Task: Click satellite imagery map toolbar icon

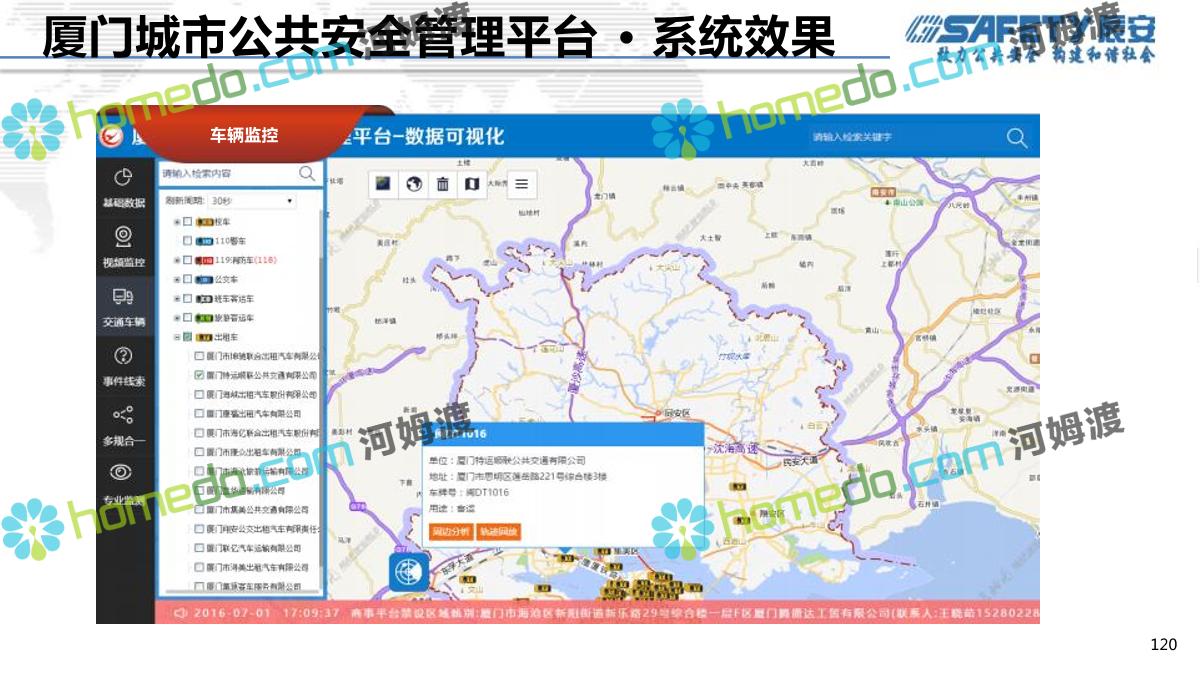Action: pos(381,184)
